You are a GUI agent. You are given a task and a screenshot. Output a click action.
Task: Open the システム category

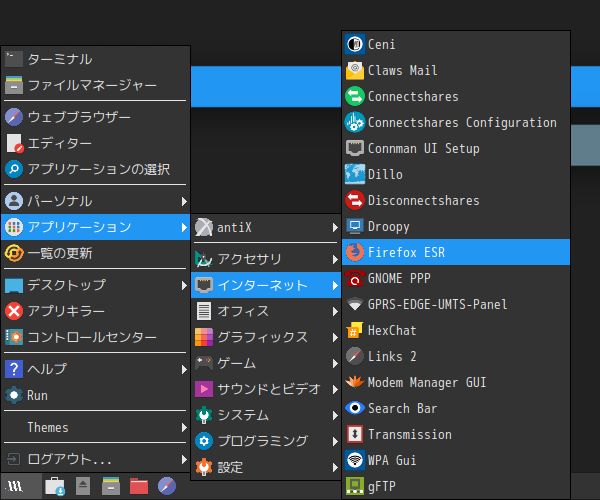(x=266, y=415)
